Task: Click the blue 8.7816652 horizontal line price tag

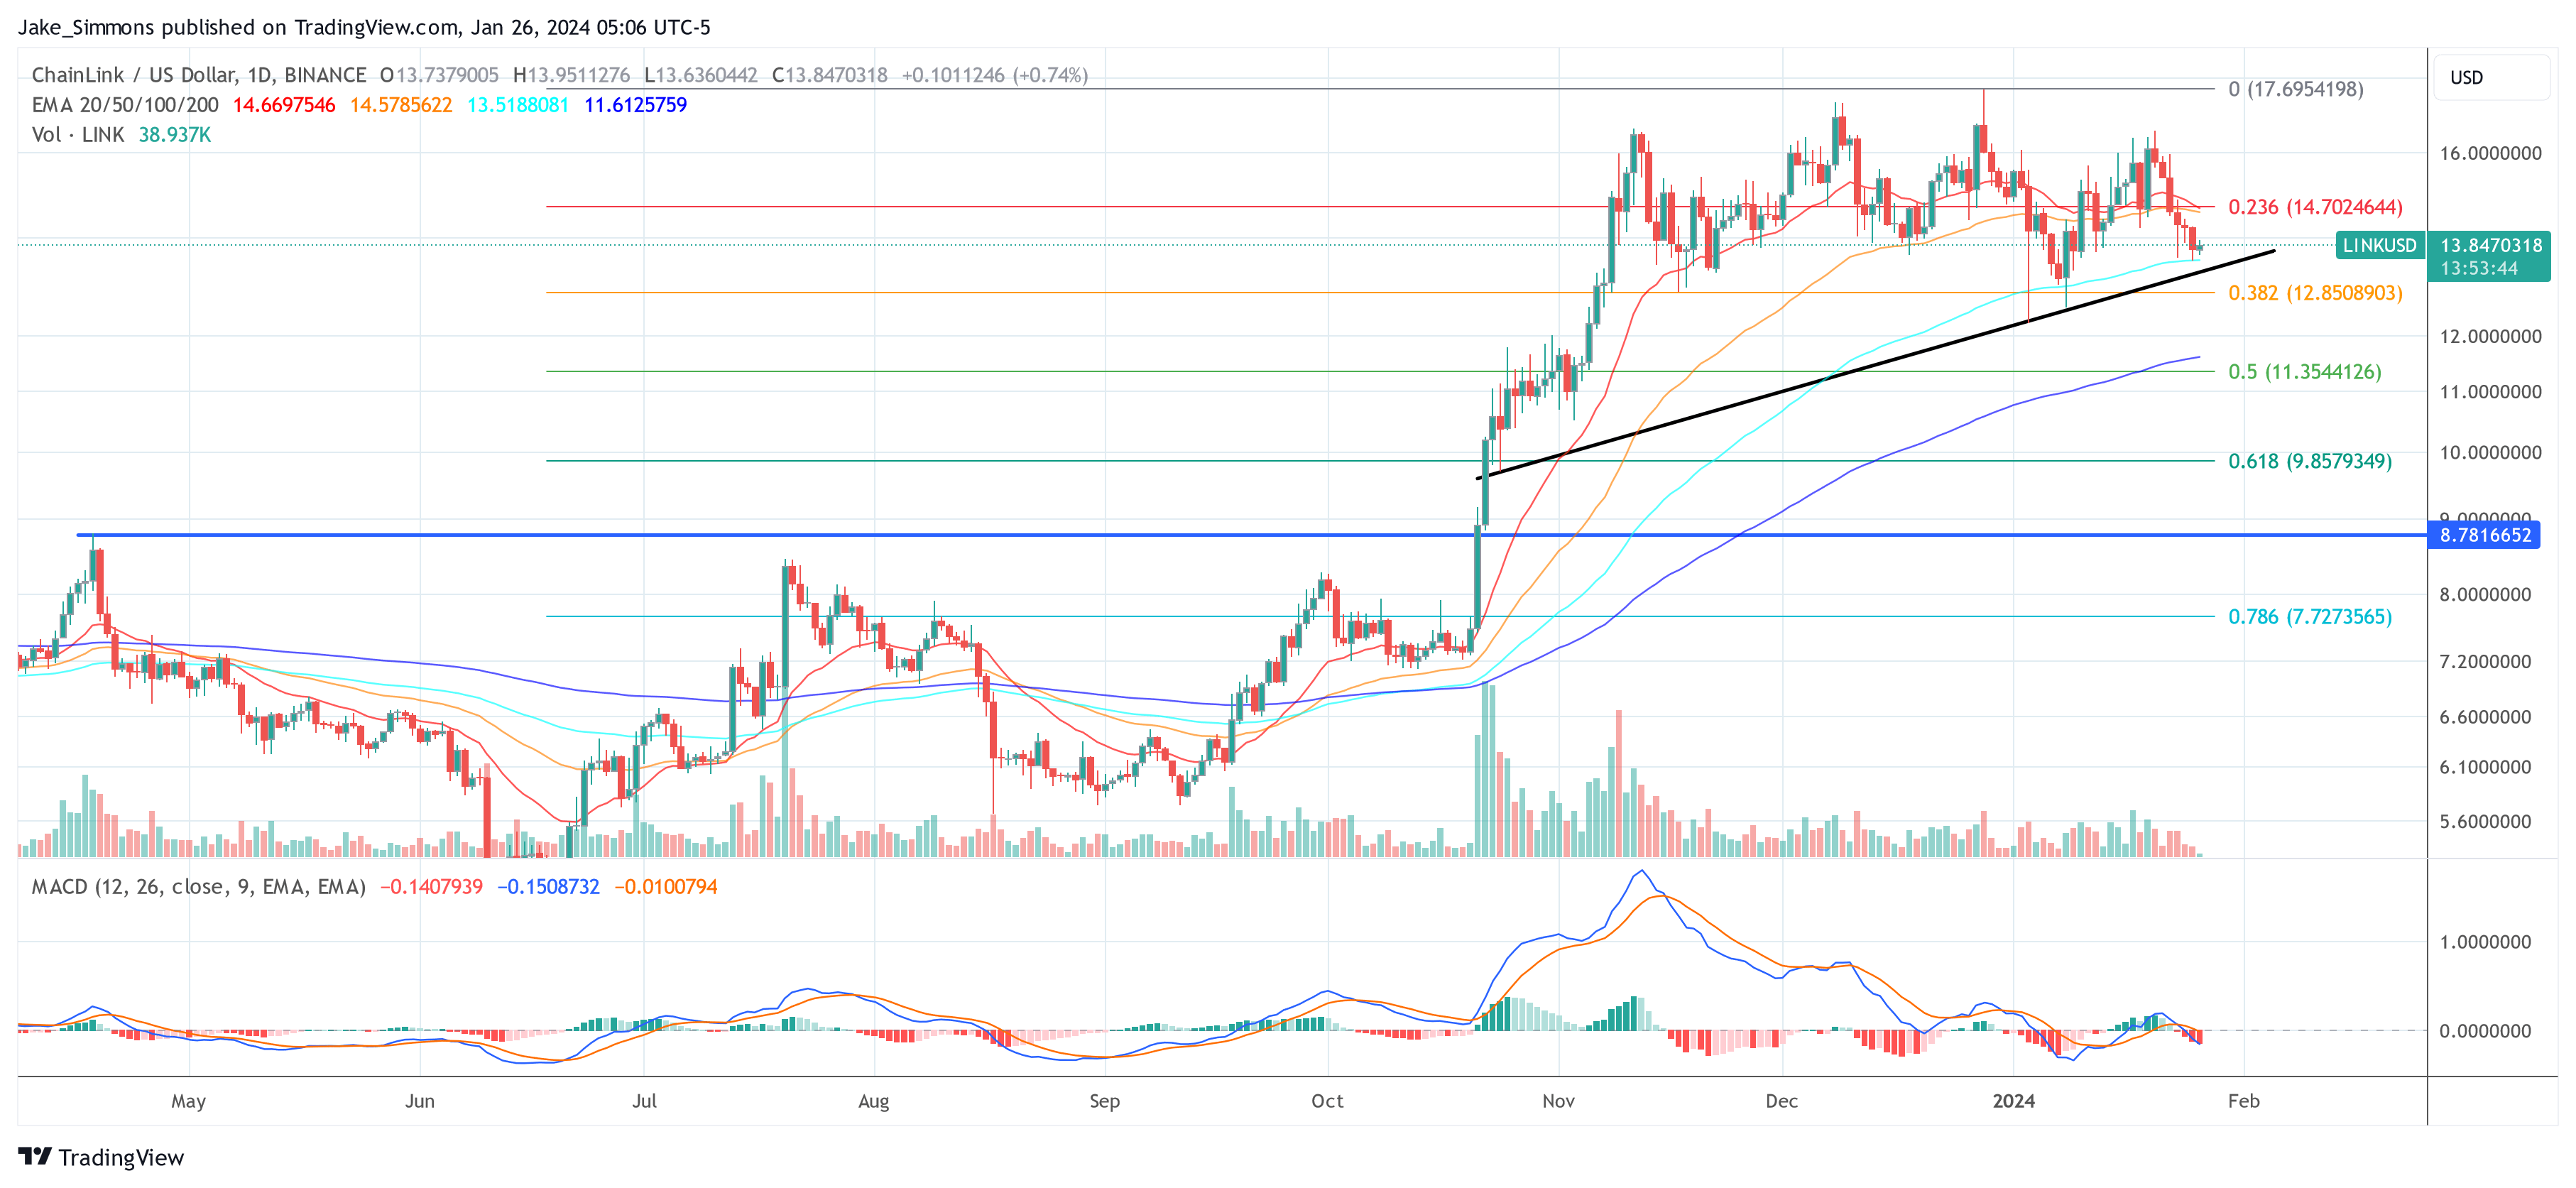Action: (2485, 535)
